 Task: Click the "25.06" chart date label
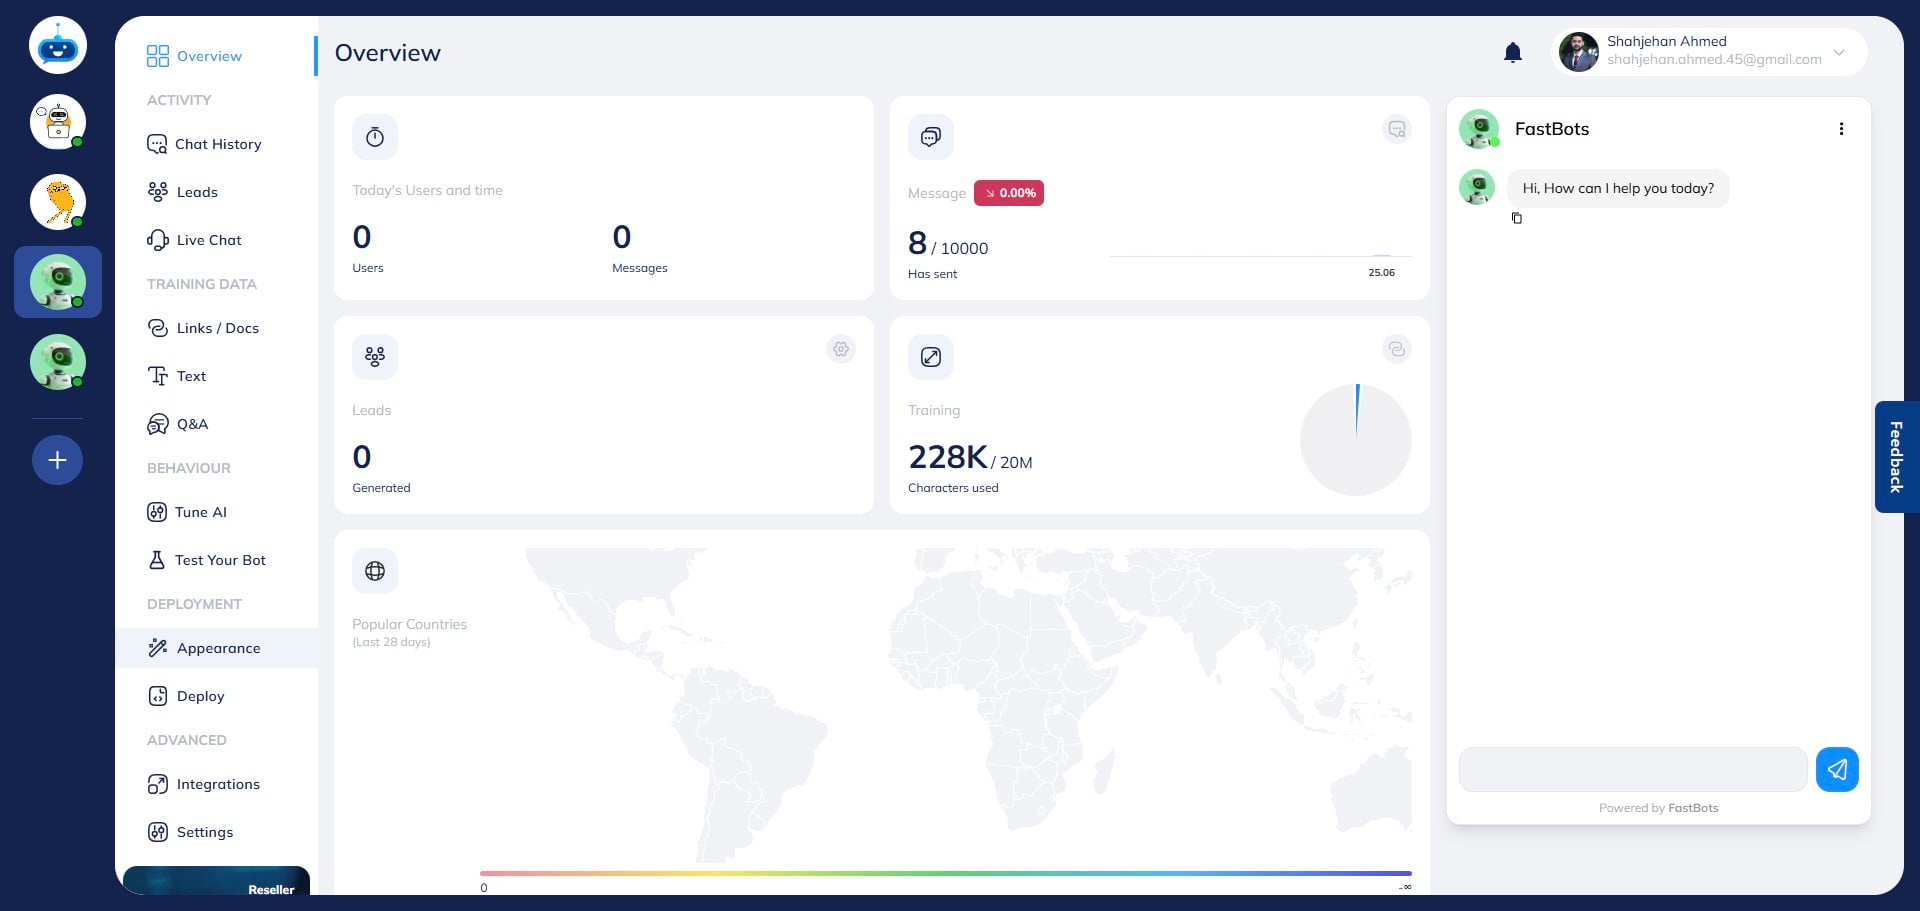tap(1382, 272)
